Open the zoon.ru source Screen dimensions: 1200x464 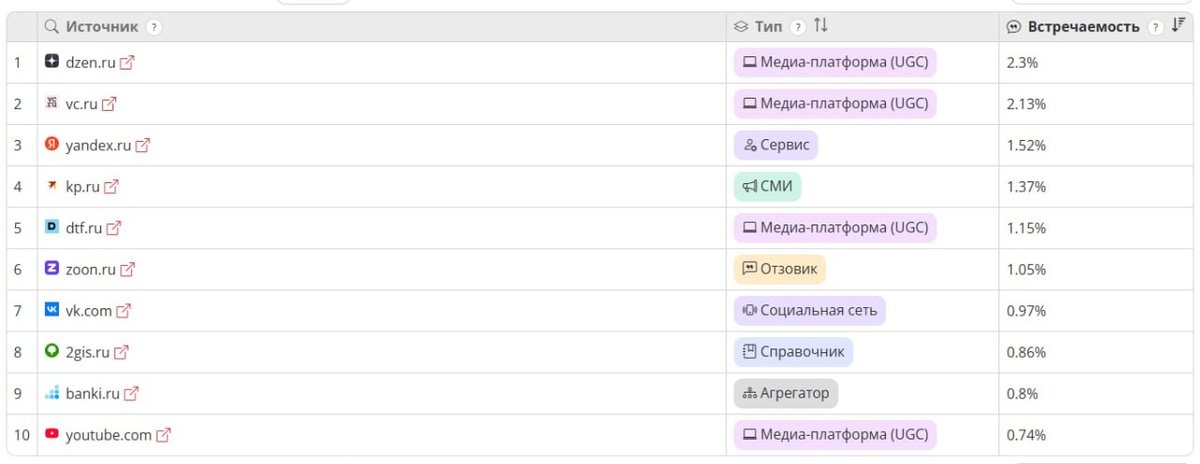[90, 269]
